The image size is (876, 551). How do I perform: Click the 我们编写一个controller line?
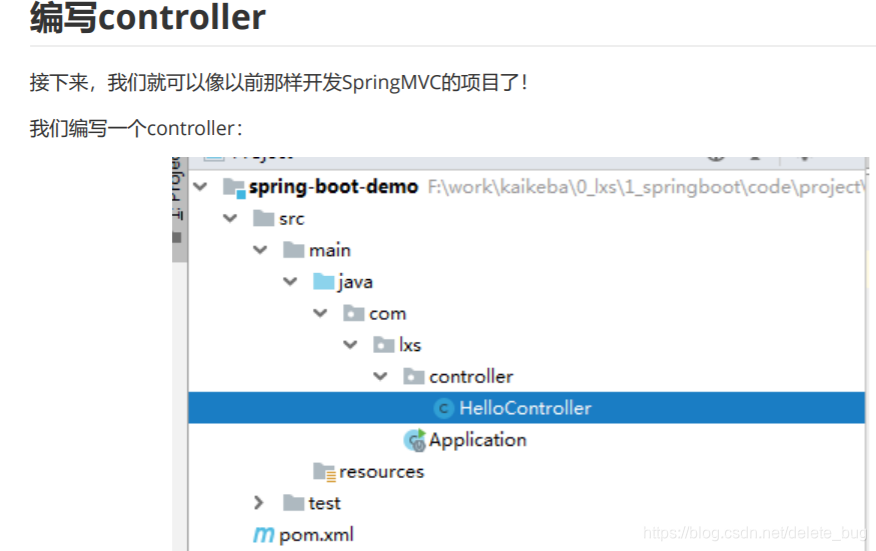coord(136,129)
